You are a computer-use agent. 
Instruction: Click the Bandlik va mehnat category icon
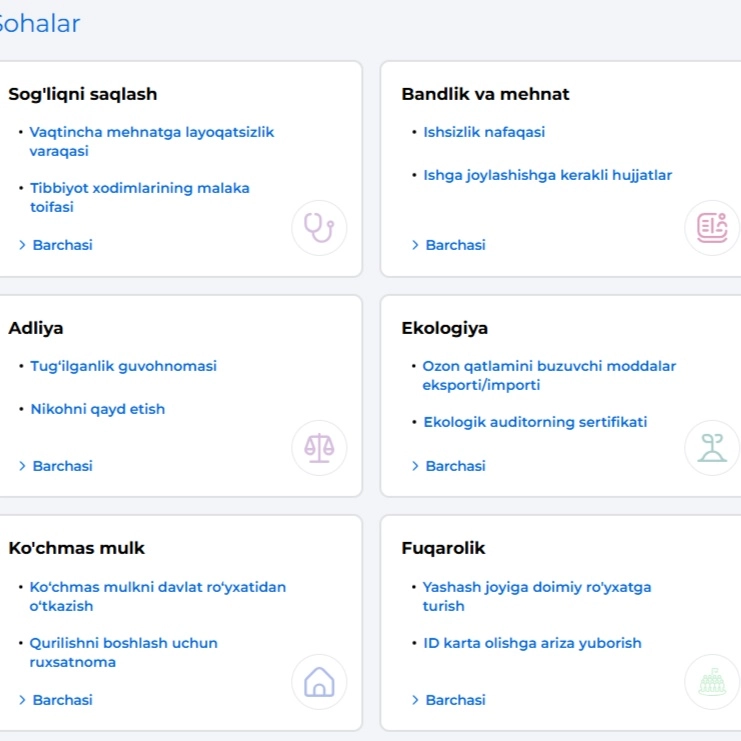712,228
